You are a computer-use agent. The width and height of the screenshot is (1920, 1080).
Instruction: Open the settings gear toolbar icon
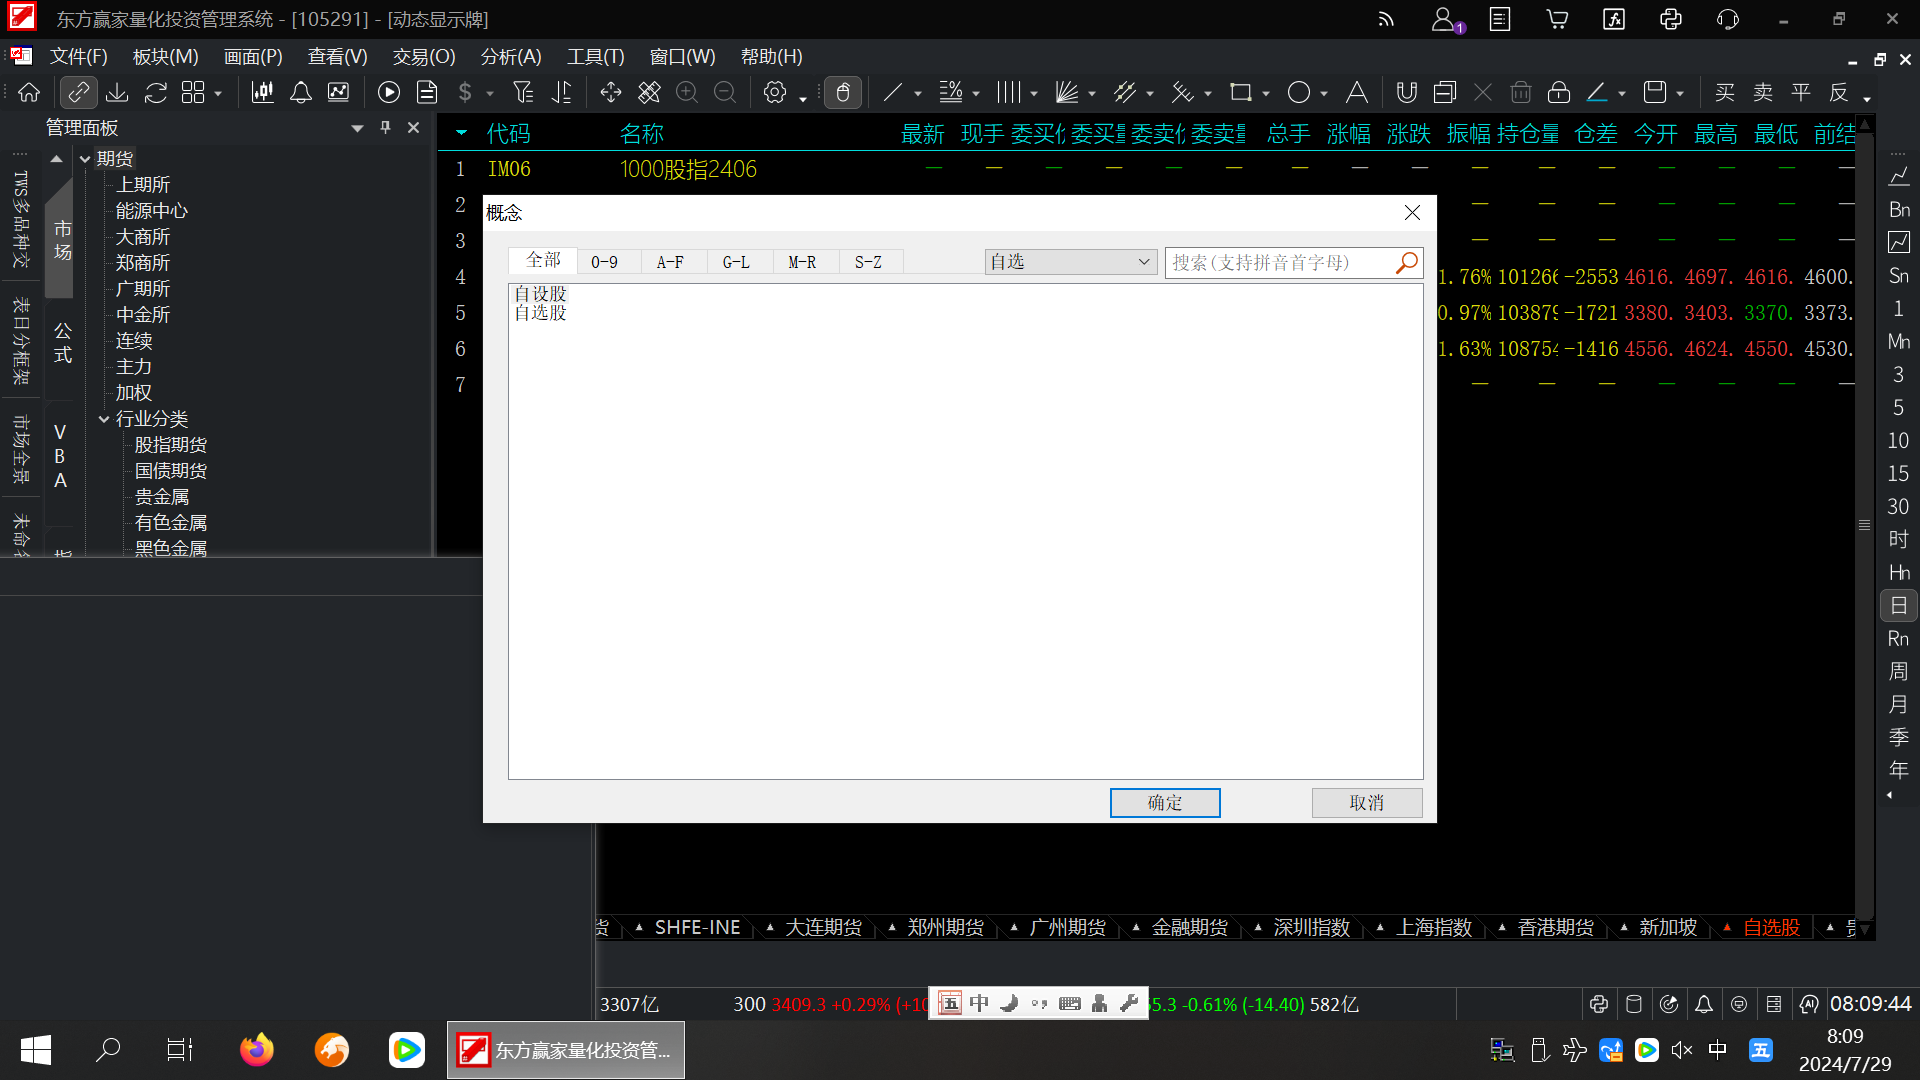pyautogui.click(x=775, y=93)
